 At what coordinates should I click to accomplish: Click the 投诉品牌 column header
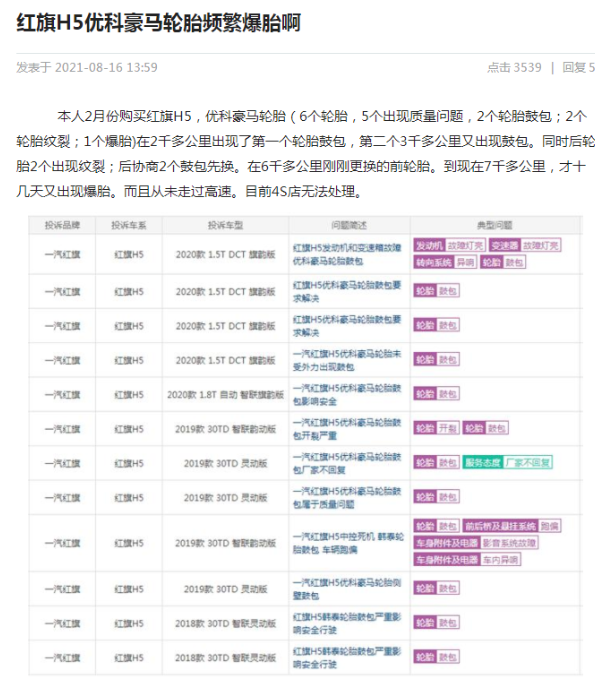(62, 225)
